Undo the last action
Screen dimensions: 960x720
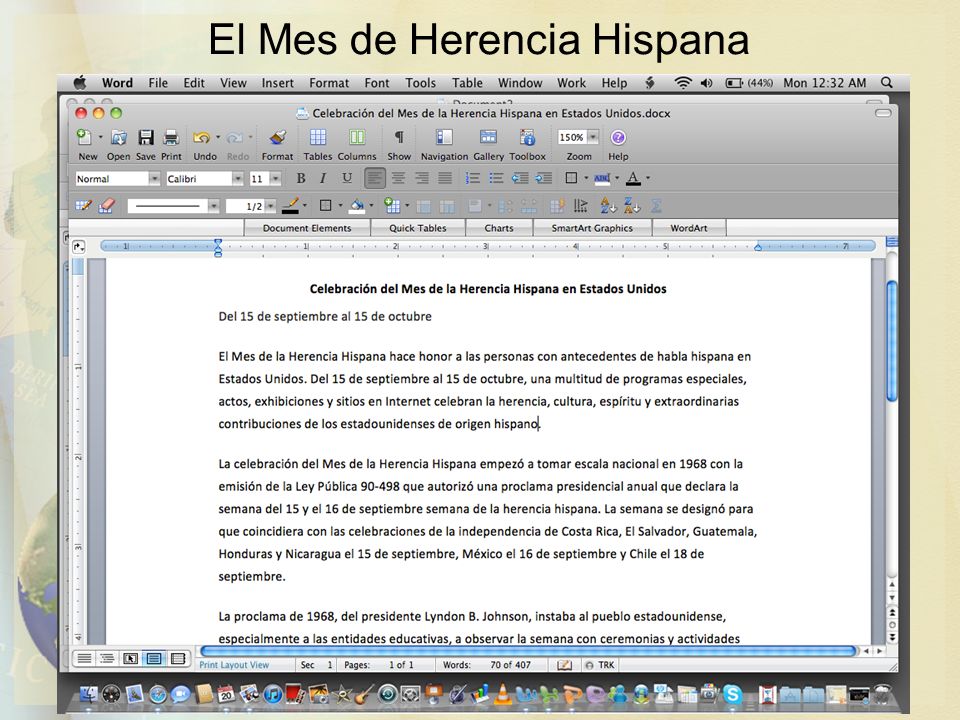201,138
